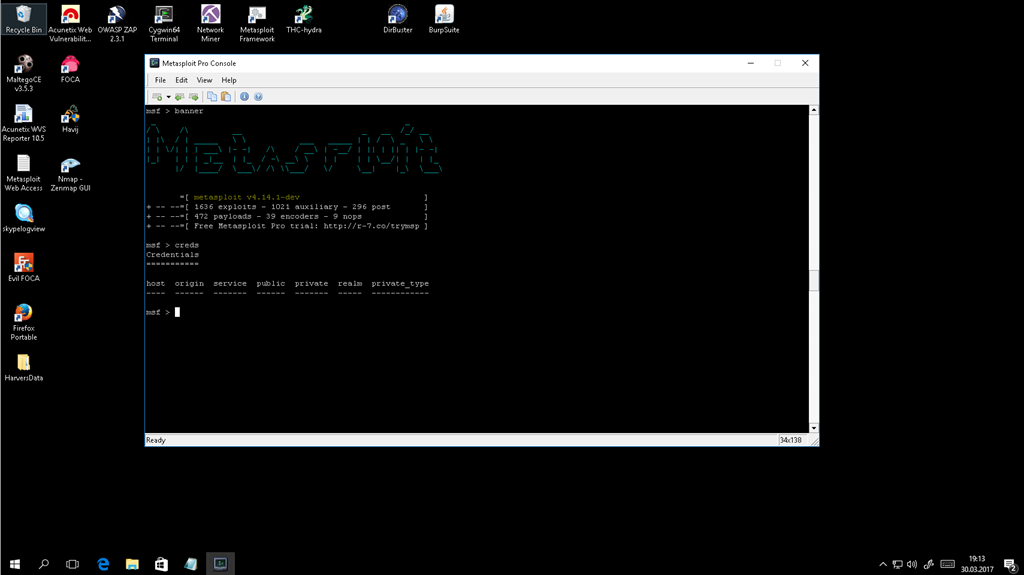Click the OWASP ZAP 2.3.1 desktop icon

117,24
